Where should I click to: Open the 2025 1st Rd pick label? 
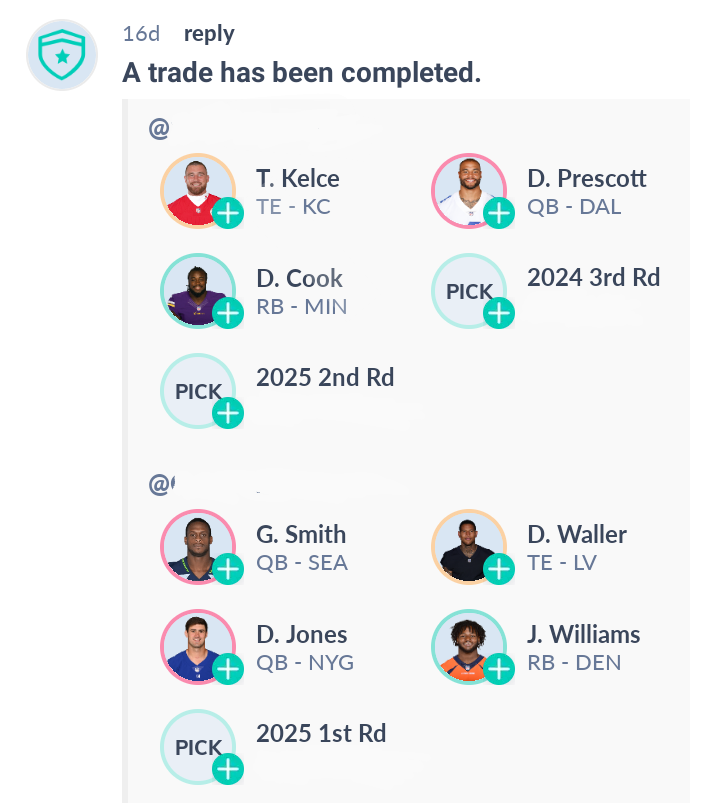coord(321,733)
